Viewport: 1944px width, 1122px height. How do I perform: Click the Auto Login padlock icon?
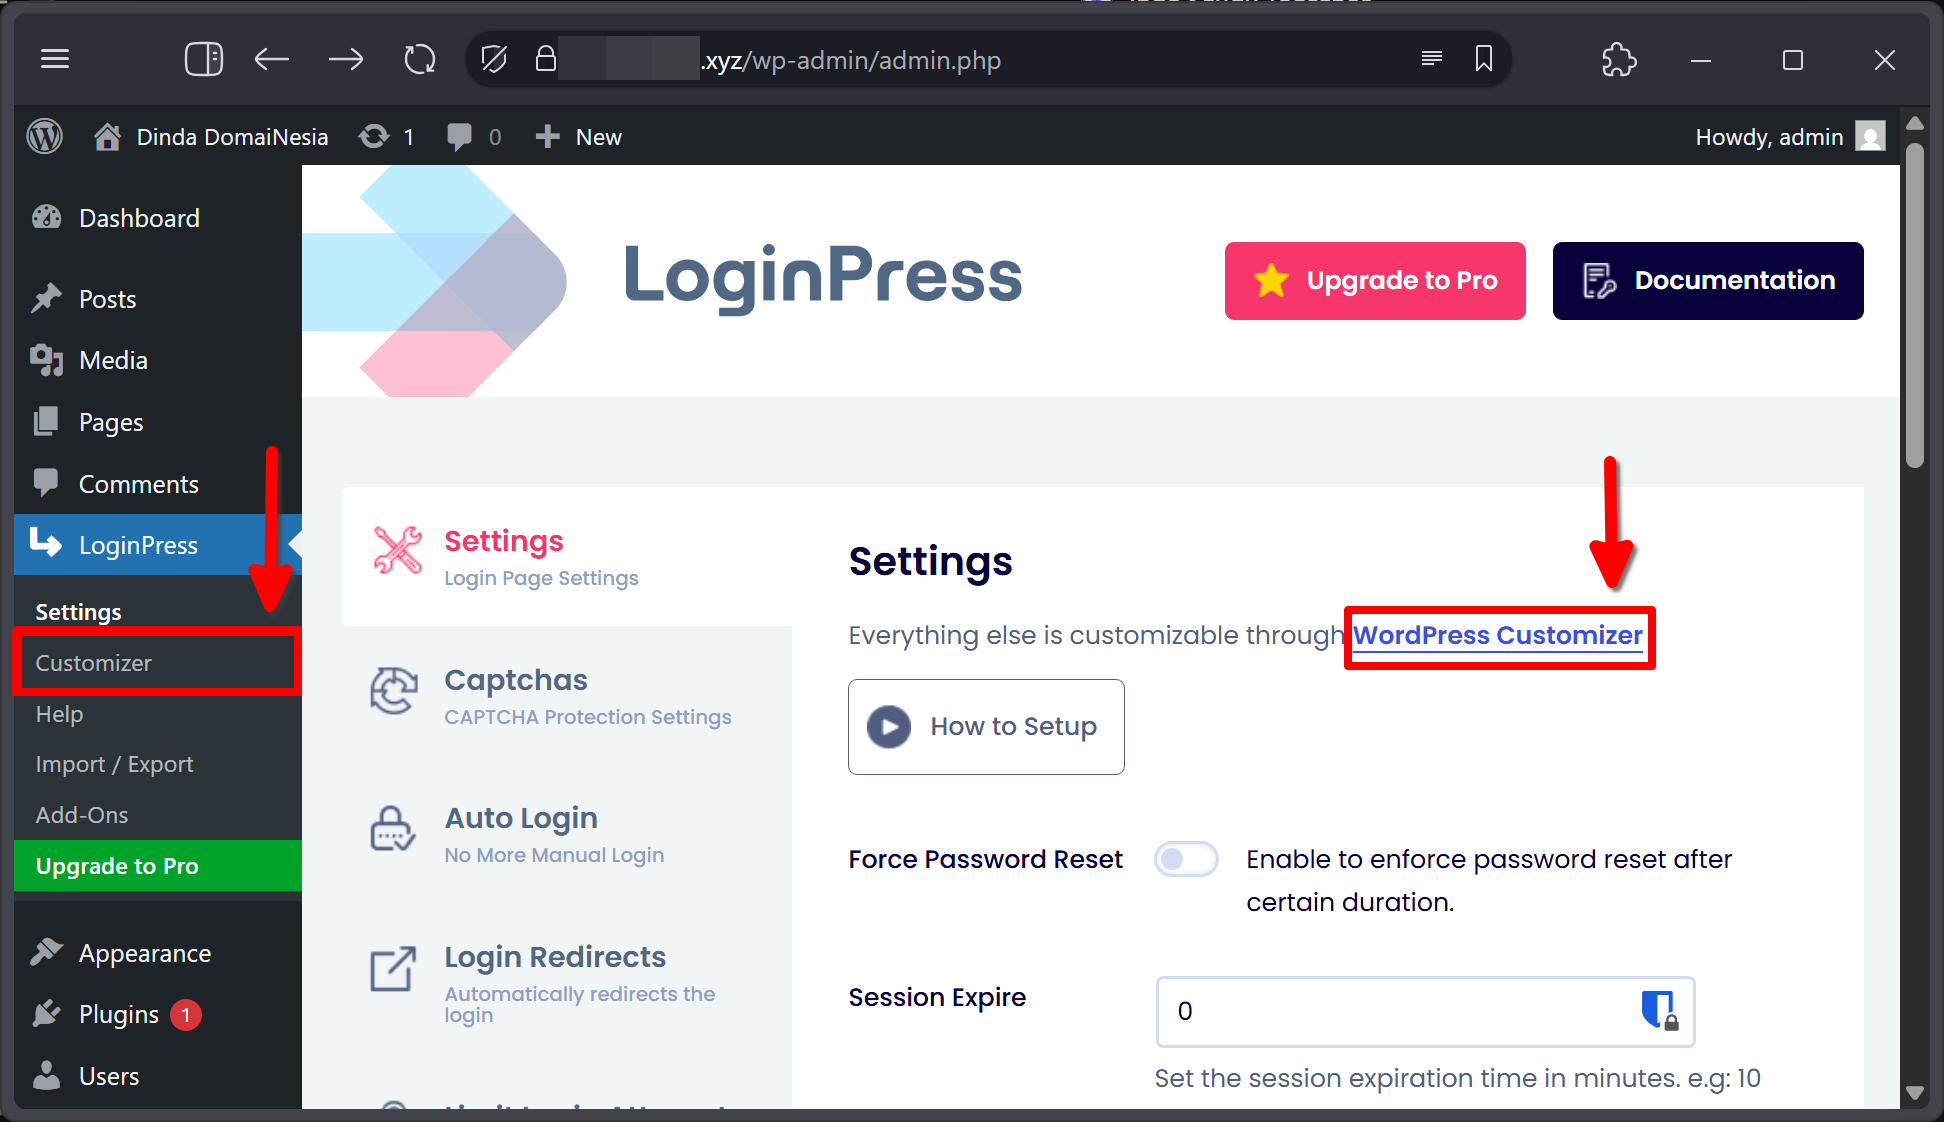(x=393, y=829)
